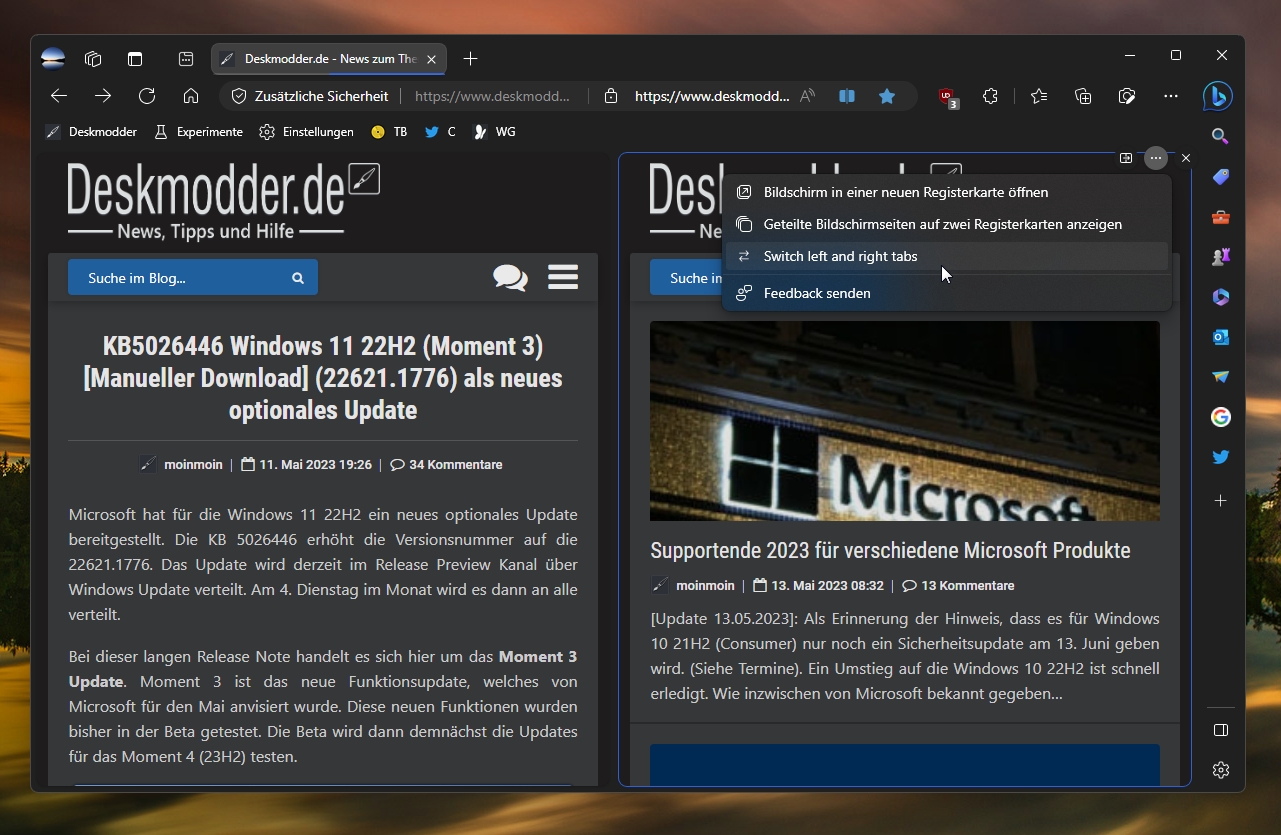
Task: Go forward with the arrow button
Action: (103, 96)
